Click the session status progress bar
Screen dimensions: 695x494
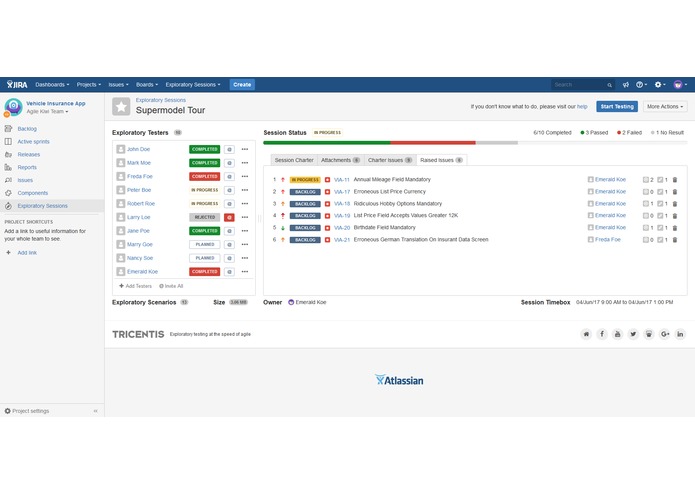pos(475,143)
